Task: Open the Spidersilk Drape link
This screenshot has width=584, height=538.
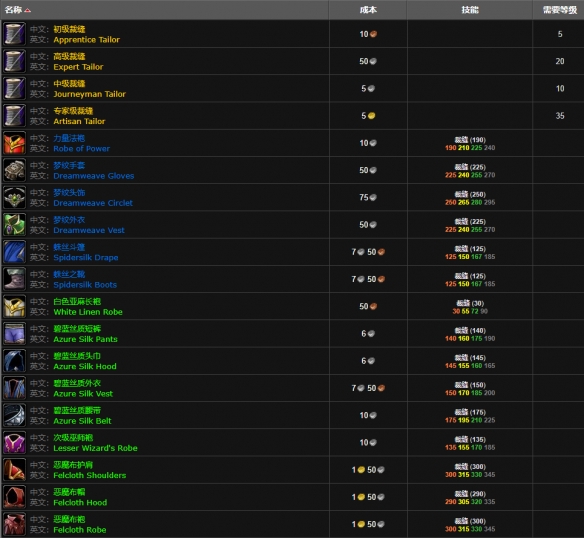Action: [x=86, y=257]
